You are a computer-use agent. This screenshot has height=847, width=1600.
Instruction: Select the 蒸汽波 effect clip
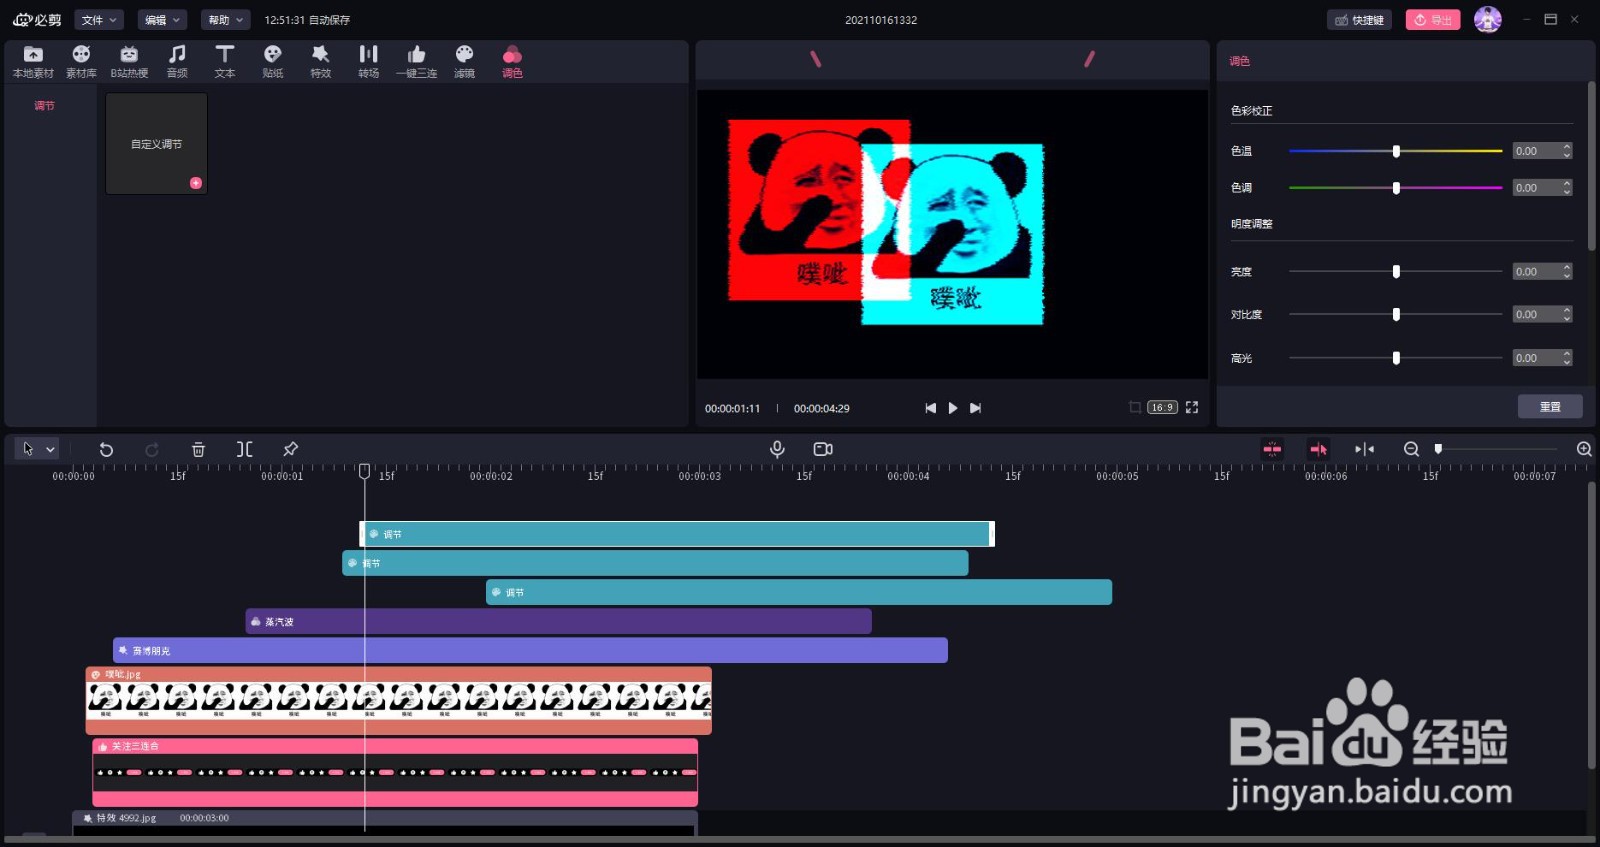(558, 622)
